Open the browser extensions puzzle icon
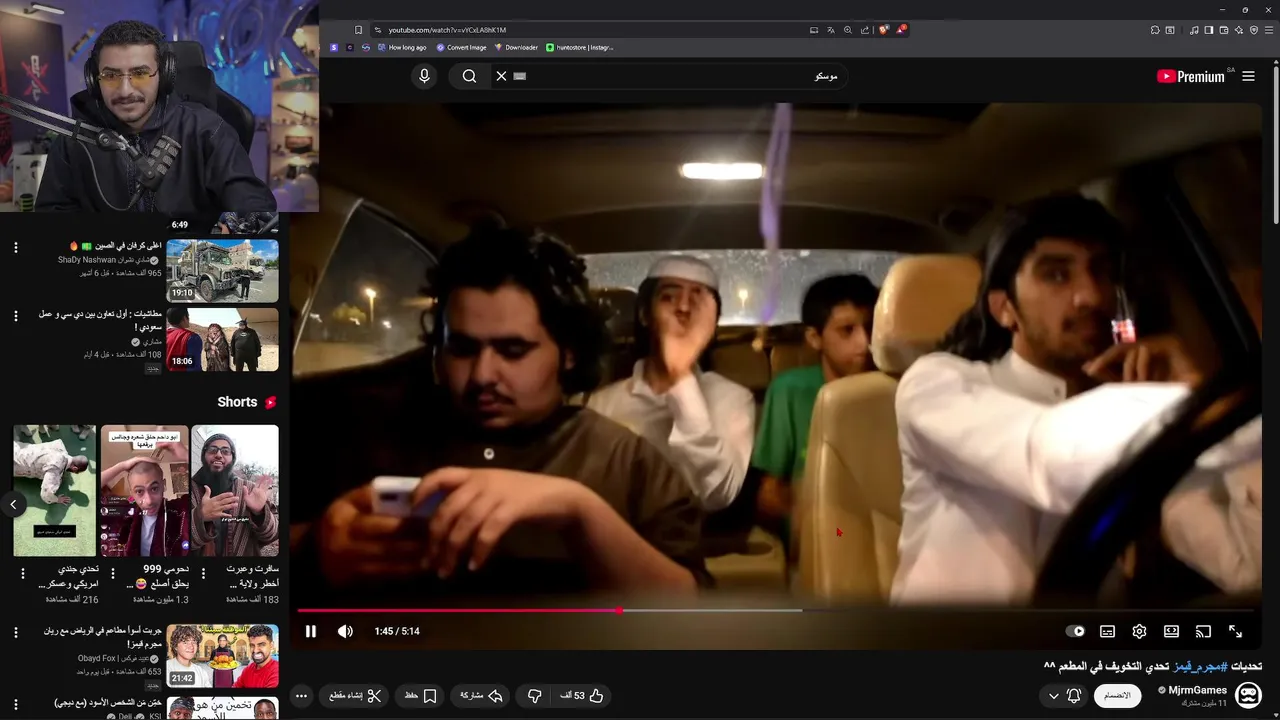Image resolution: width=1280 pixels, height=720 pixels. (x=1155, y=30)
